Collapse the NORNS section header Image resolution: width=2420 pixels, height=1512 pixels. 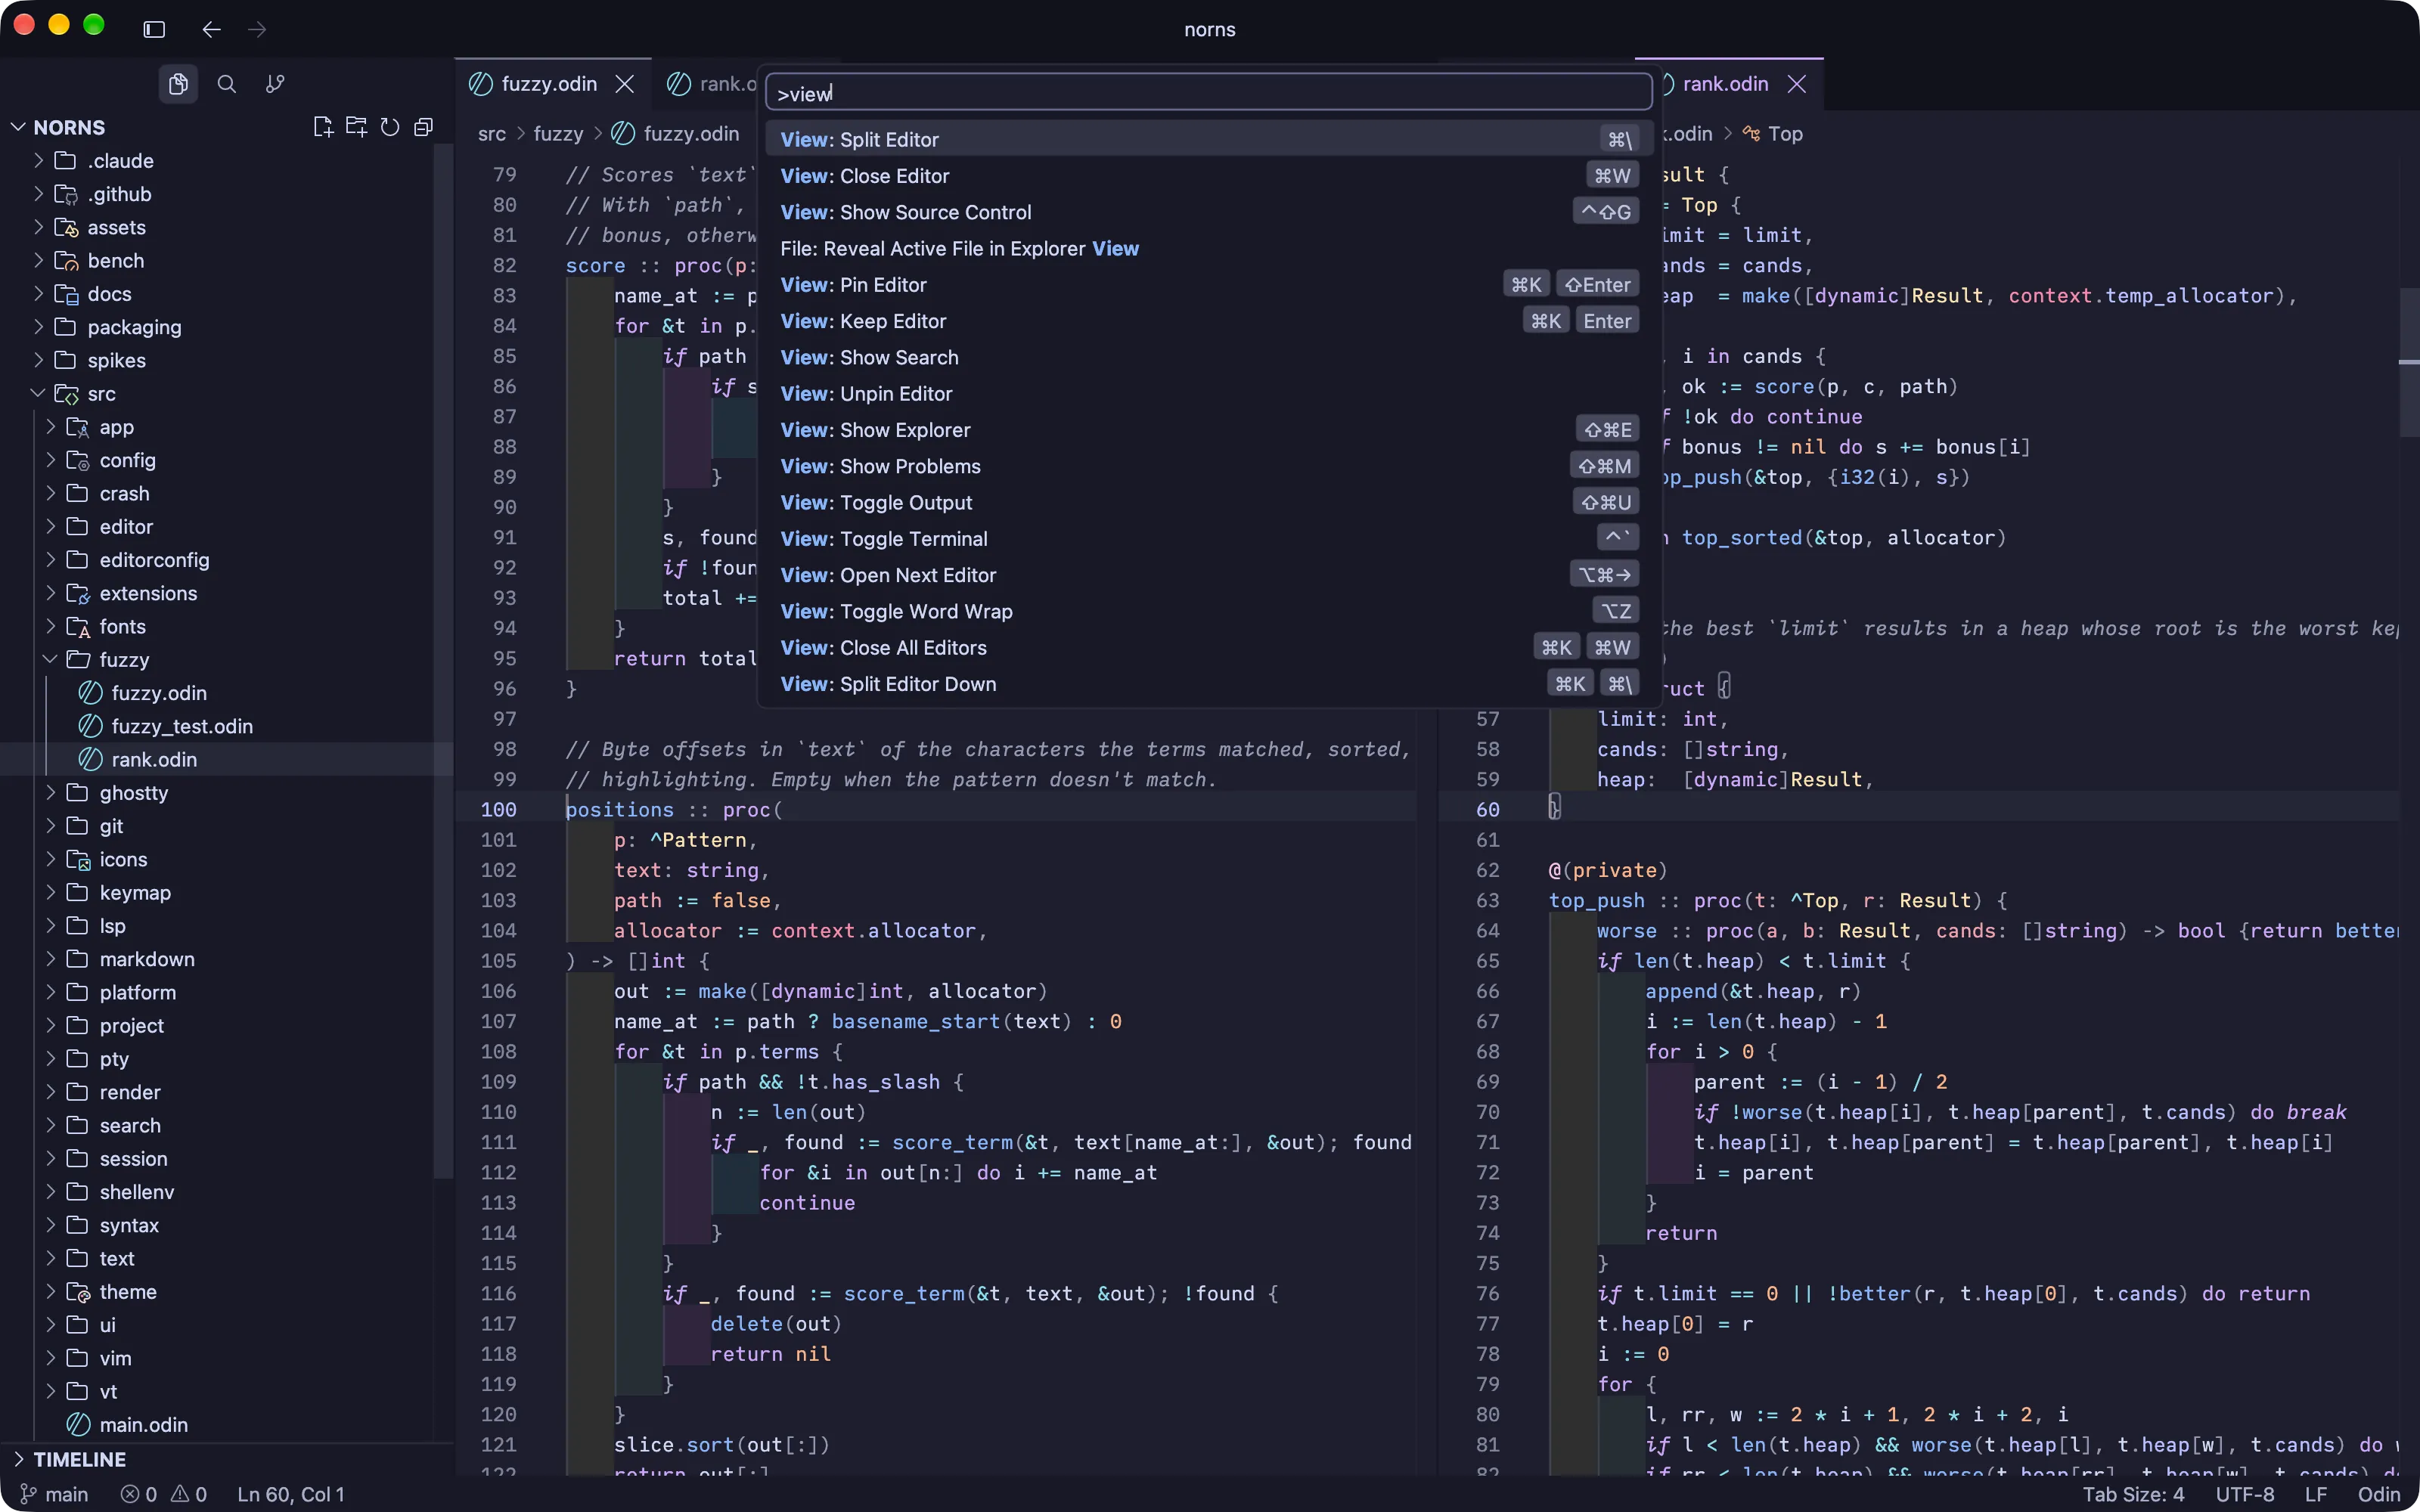click(x=69, y=127)
